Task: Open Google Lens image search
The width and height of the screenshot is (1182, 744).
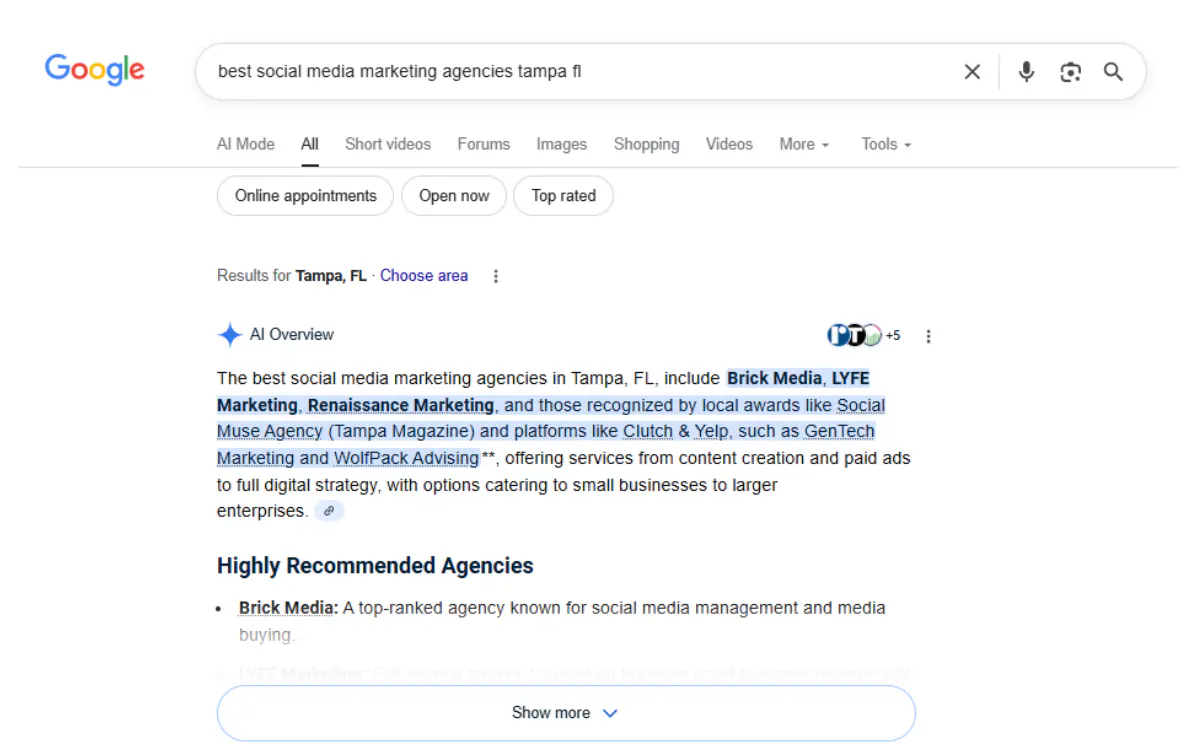Action: click(x=1070, y=71)
